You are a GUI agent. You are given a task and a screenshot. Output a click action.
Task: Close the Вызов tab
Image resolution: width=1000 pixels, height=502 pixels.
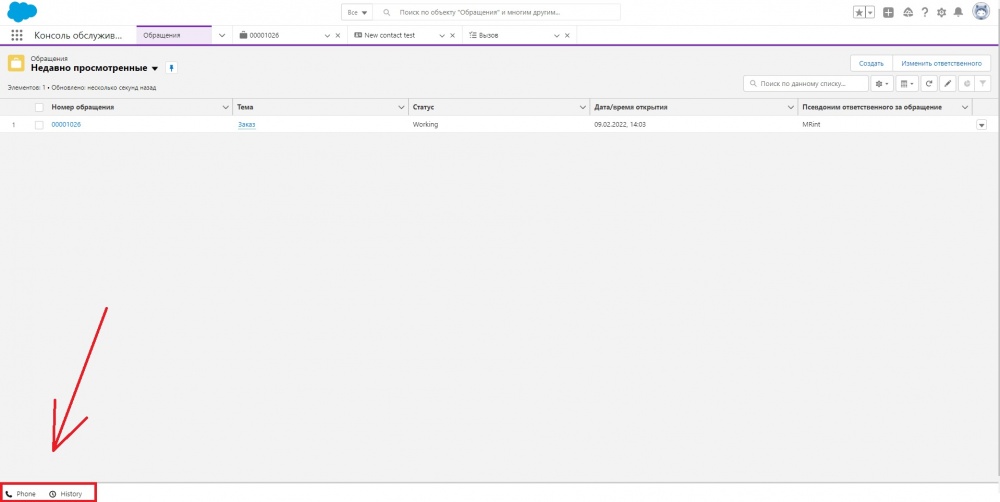pos(567,36)
